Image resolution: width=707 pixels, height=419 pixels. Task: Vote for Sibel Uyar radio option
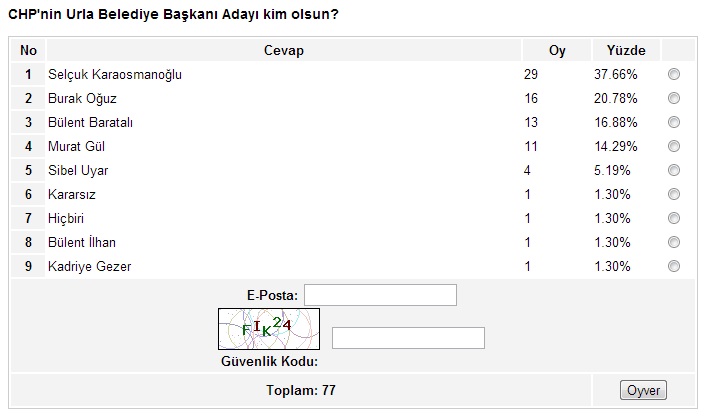coord(673,171)
